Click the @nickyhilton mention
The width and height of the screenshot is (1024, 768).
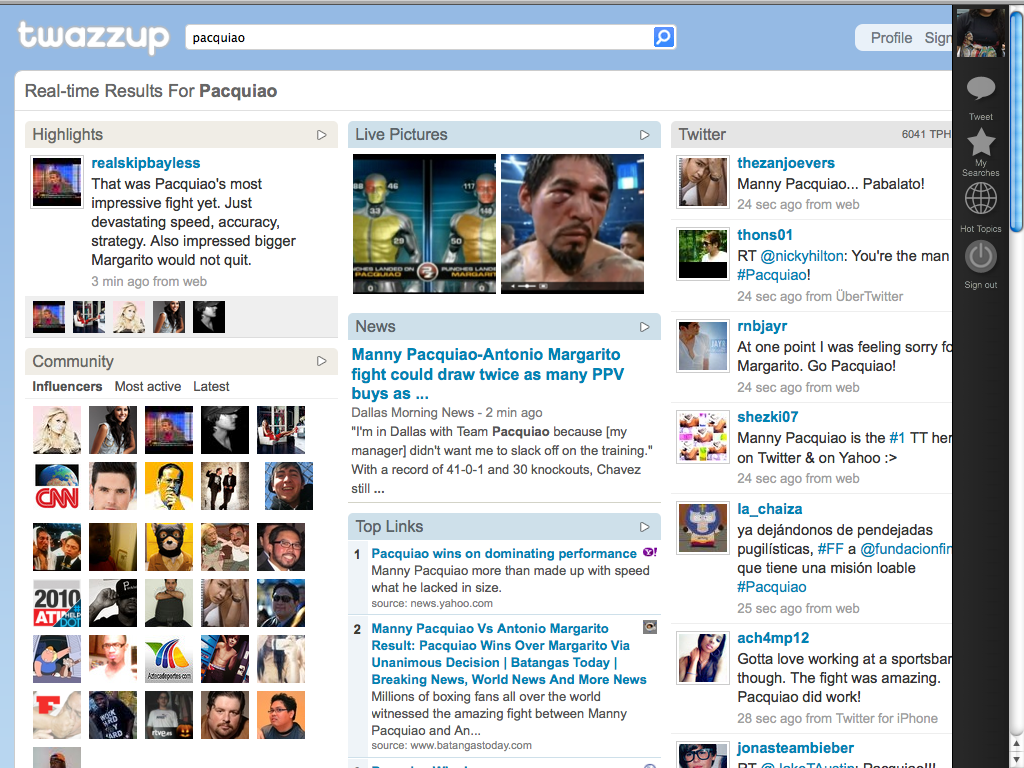tap(803, 255)
